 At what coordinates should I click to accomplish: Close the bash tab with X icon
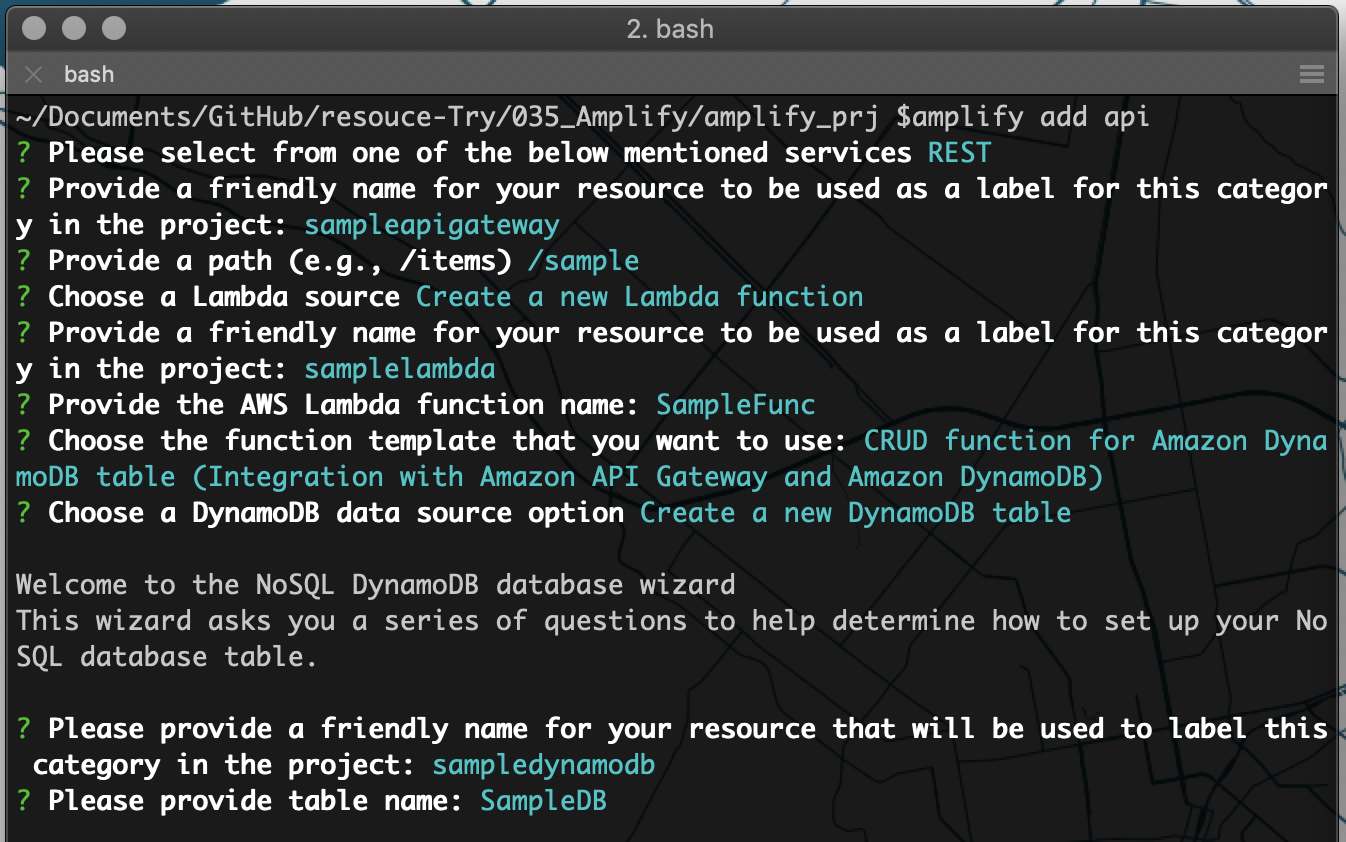tap(33, 74)
